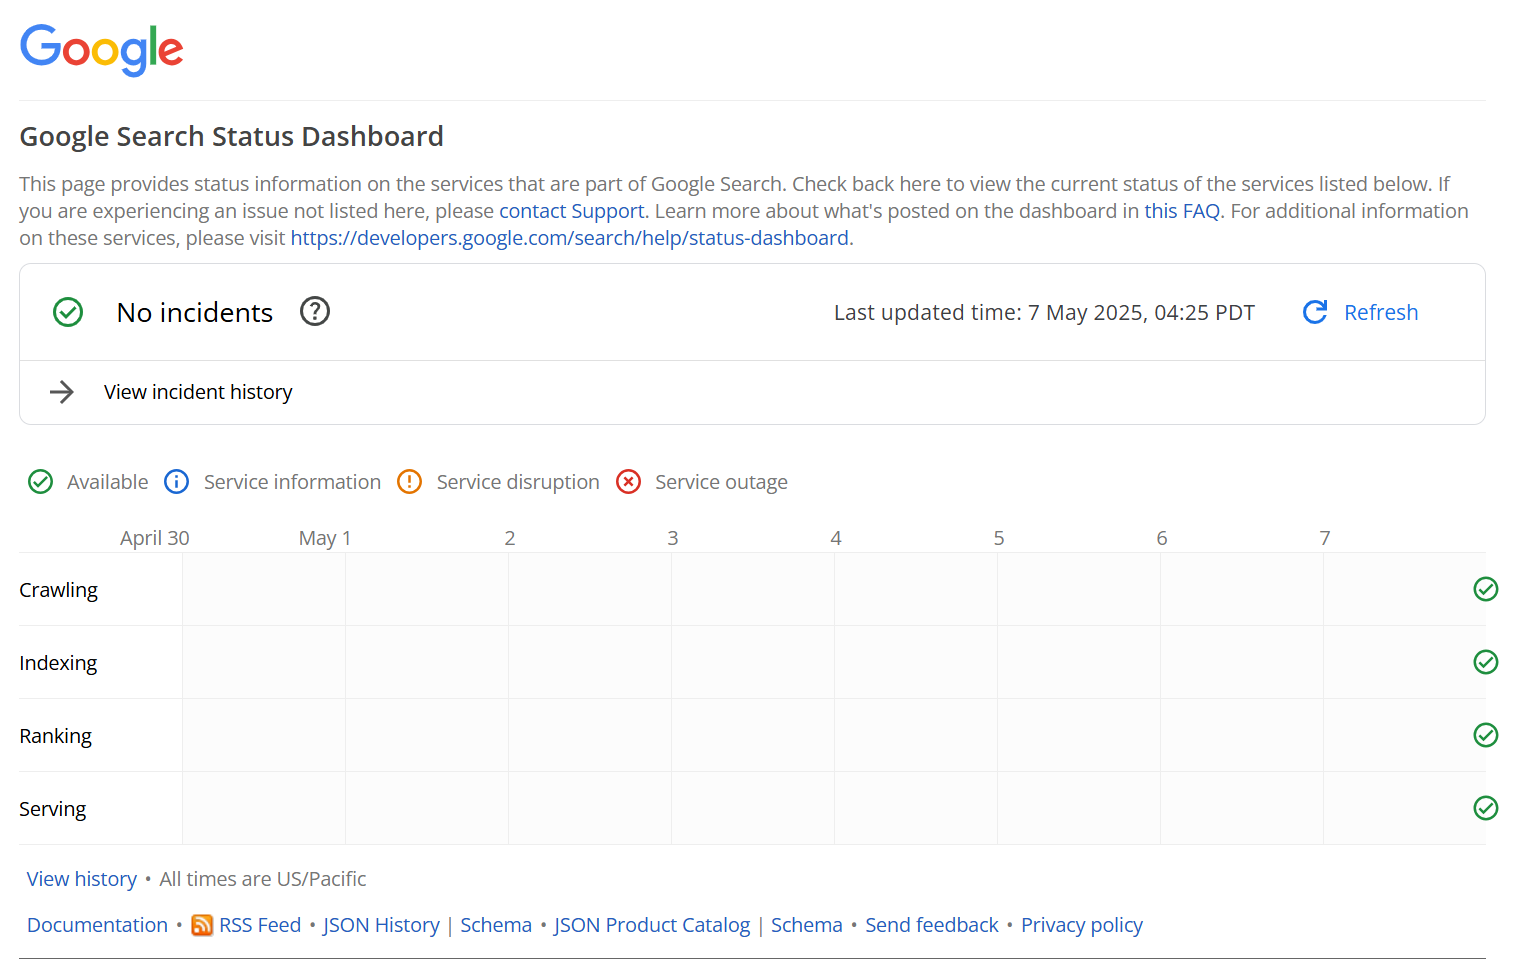Click the May 1 date column header
Viewport: 1516px width, 969px height.
325,538
